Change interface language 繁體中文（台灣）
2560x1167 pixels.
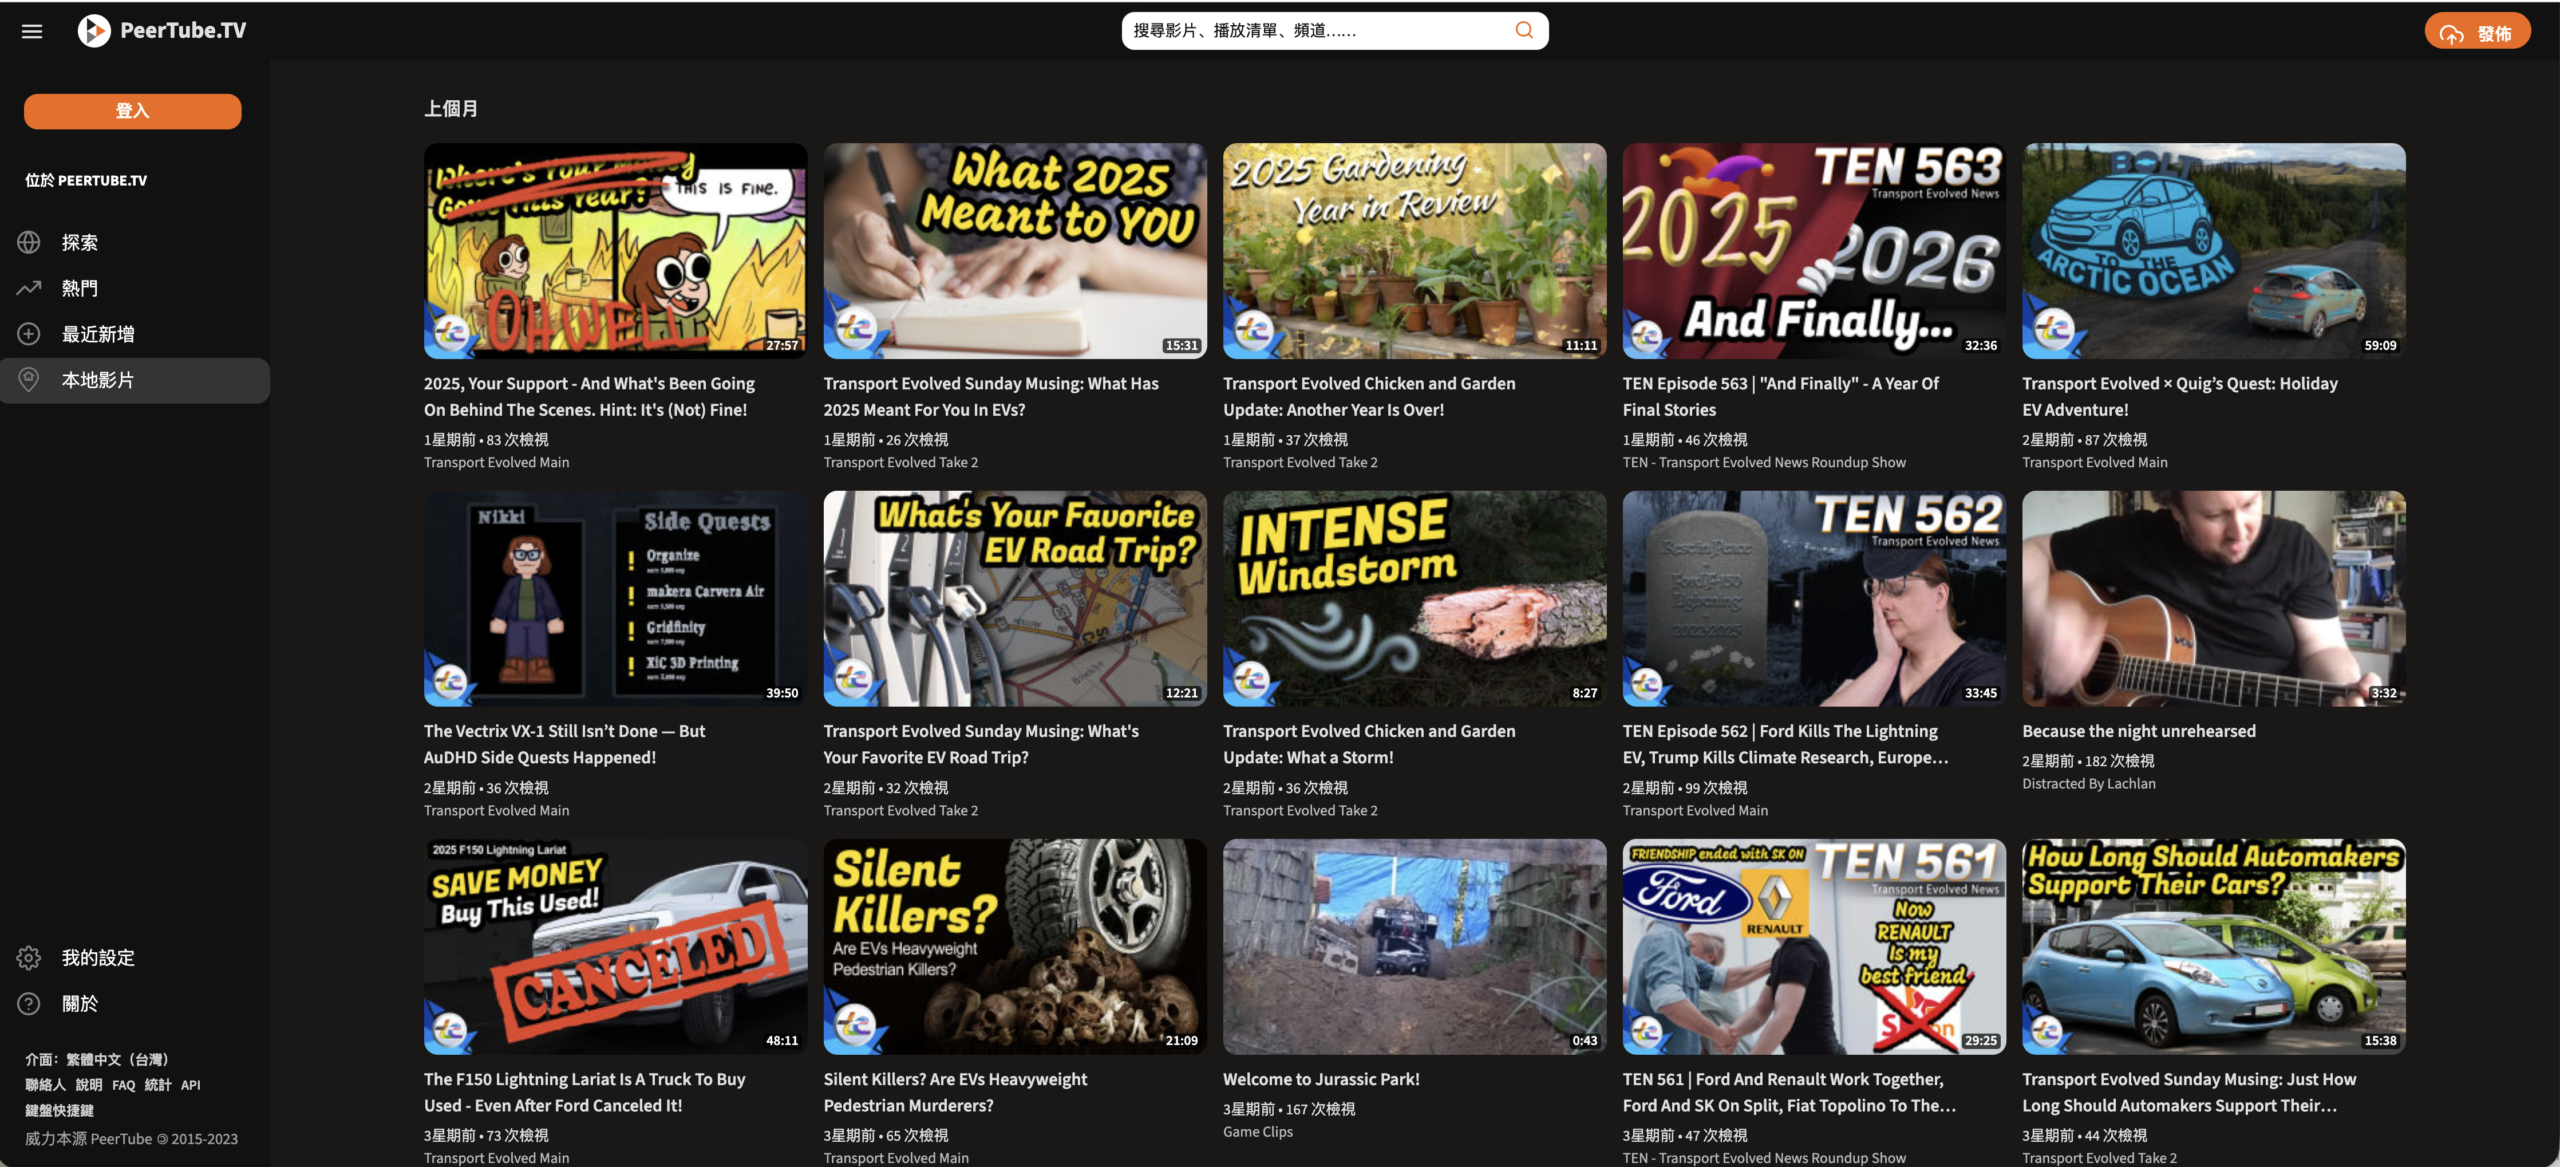(117, 1059)
